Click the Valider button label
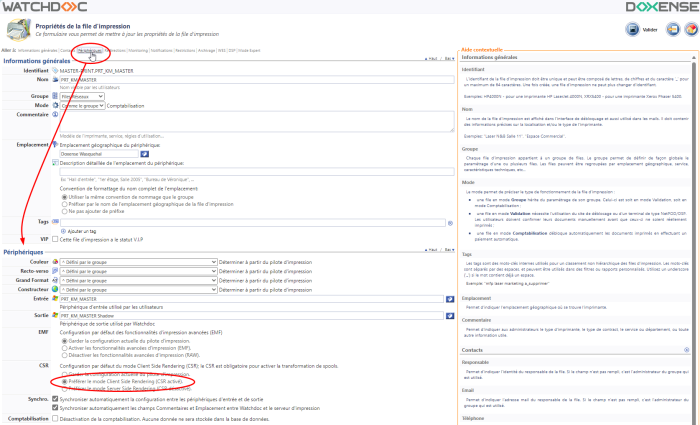Screen dimensions: 700x425 649,30
